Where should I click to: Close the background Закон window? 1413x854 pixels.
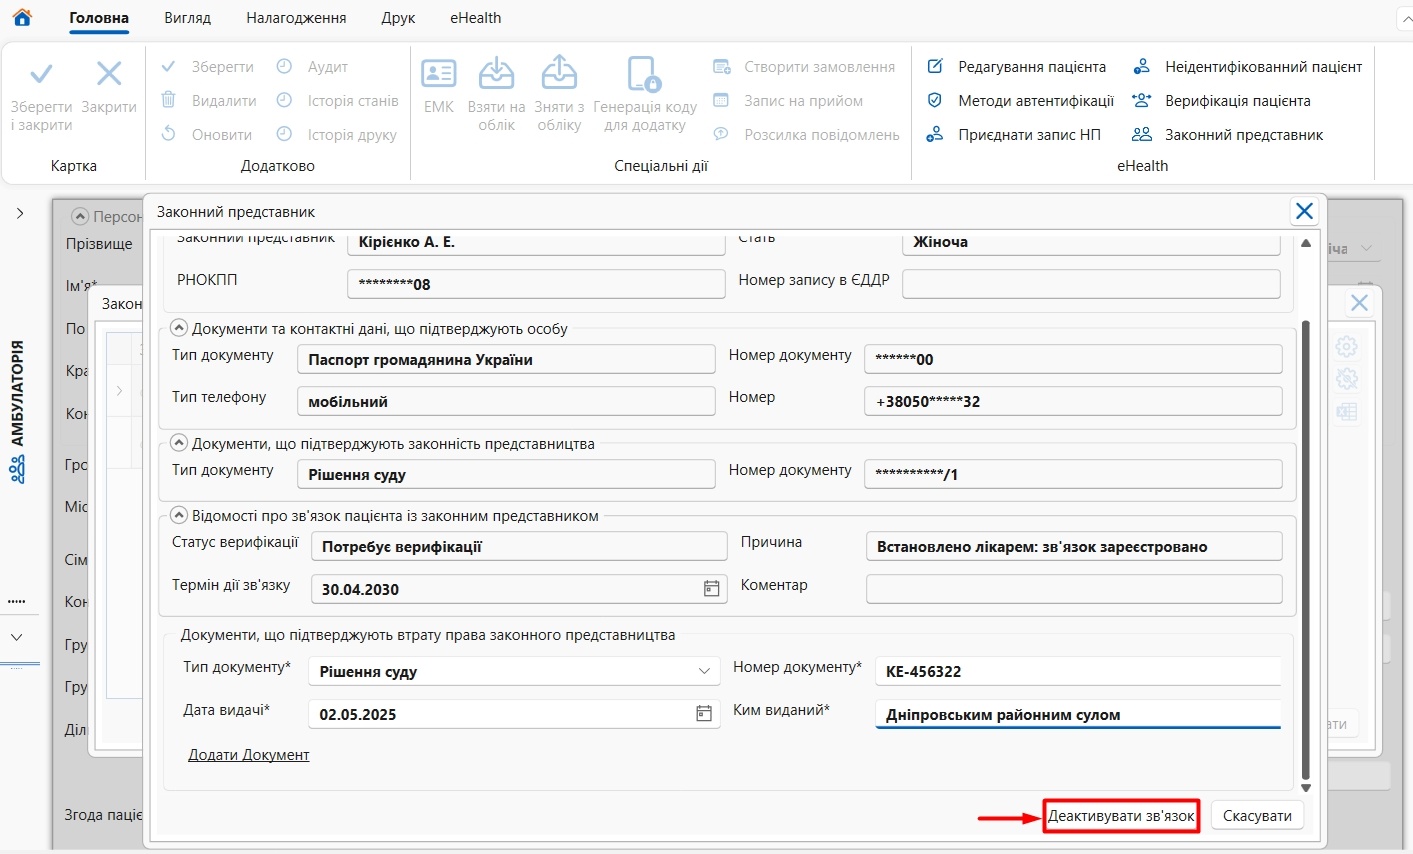(1359, 302)
